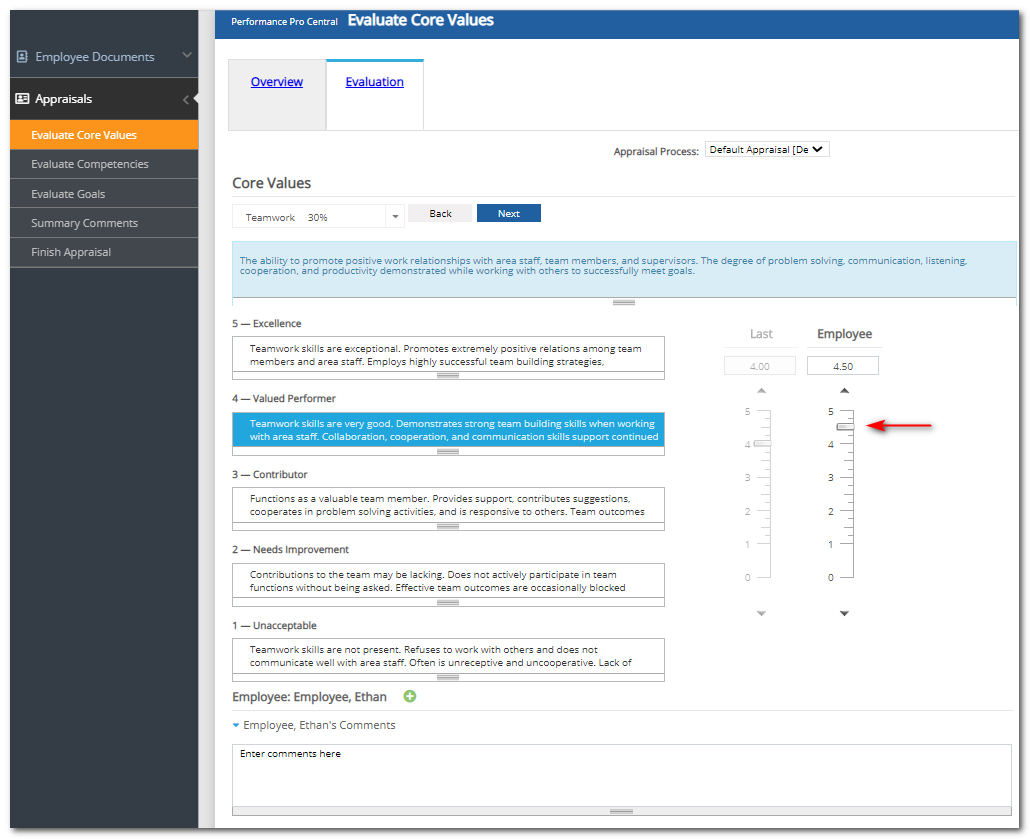Click the Employee rating slider handle
The height and width of the screenshot is (839, 1030).
pos(844,426)
